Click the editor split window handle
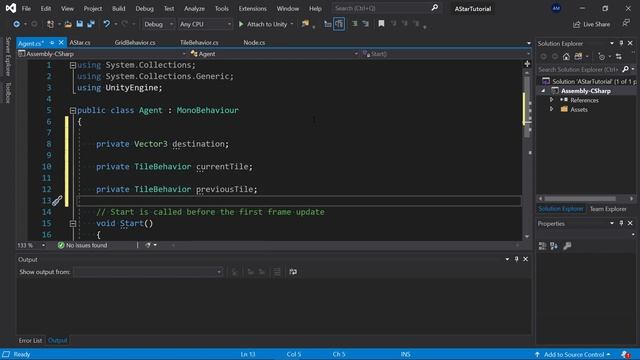This screenshot has height=360, width=640. tap(527, 64)
